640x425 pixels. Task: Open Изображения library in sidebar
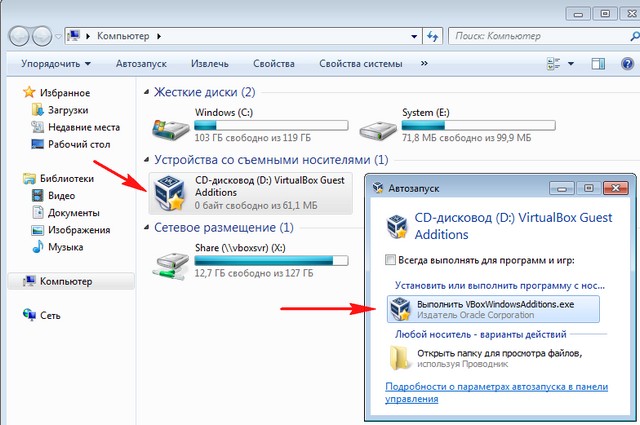(79, 230)
